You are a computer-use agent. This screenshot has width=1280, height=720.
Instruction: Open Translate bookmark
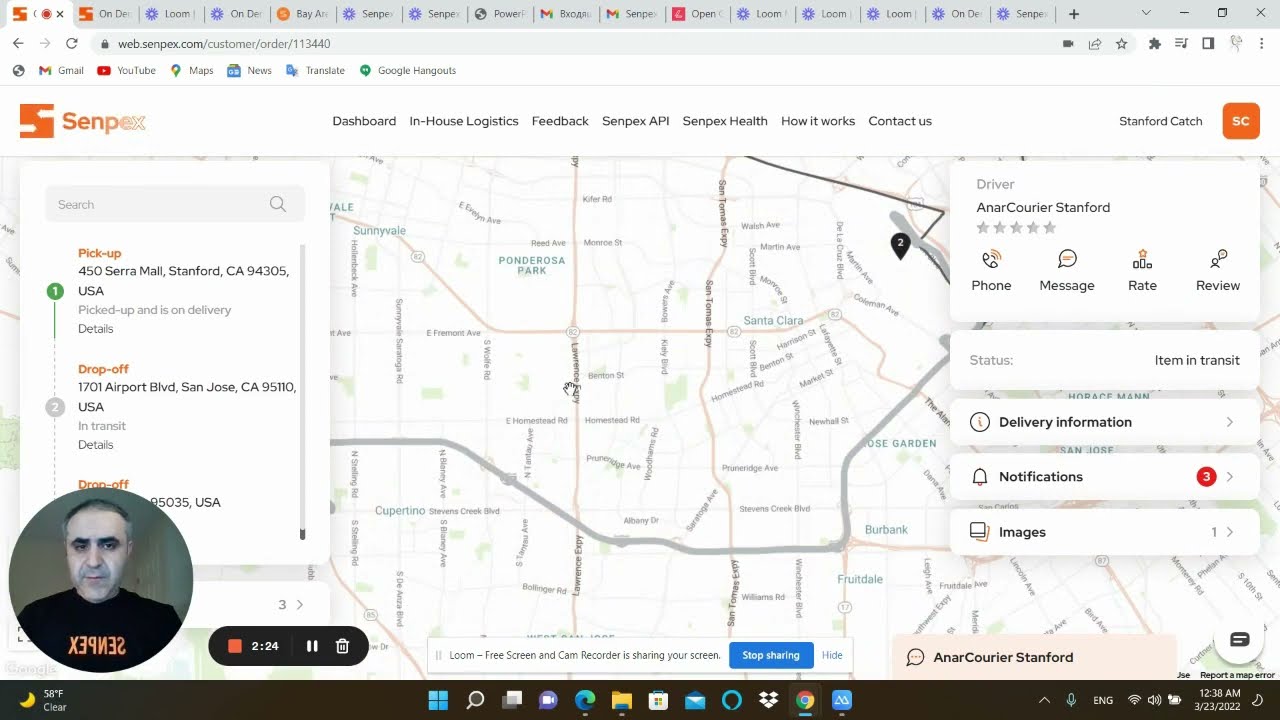click(316, 70)
